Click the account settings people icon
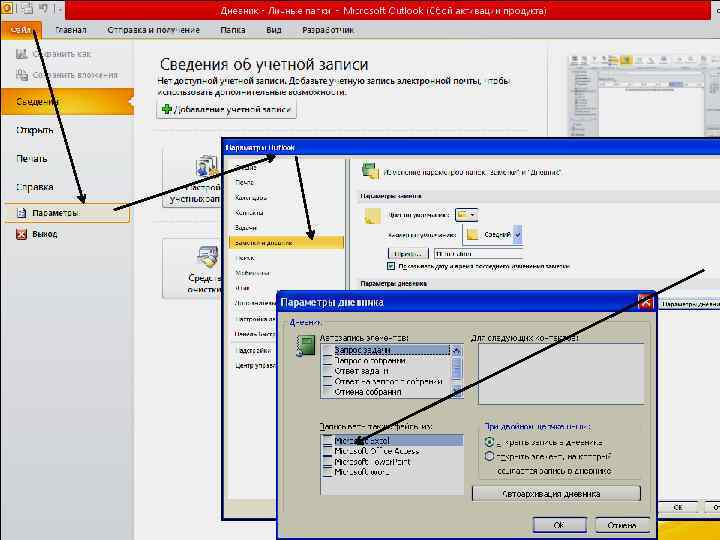This screenshot has height=540, width=720. (207, 167)
